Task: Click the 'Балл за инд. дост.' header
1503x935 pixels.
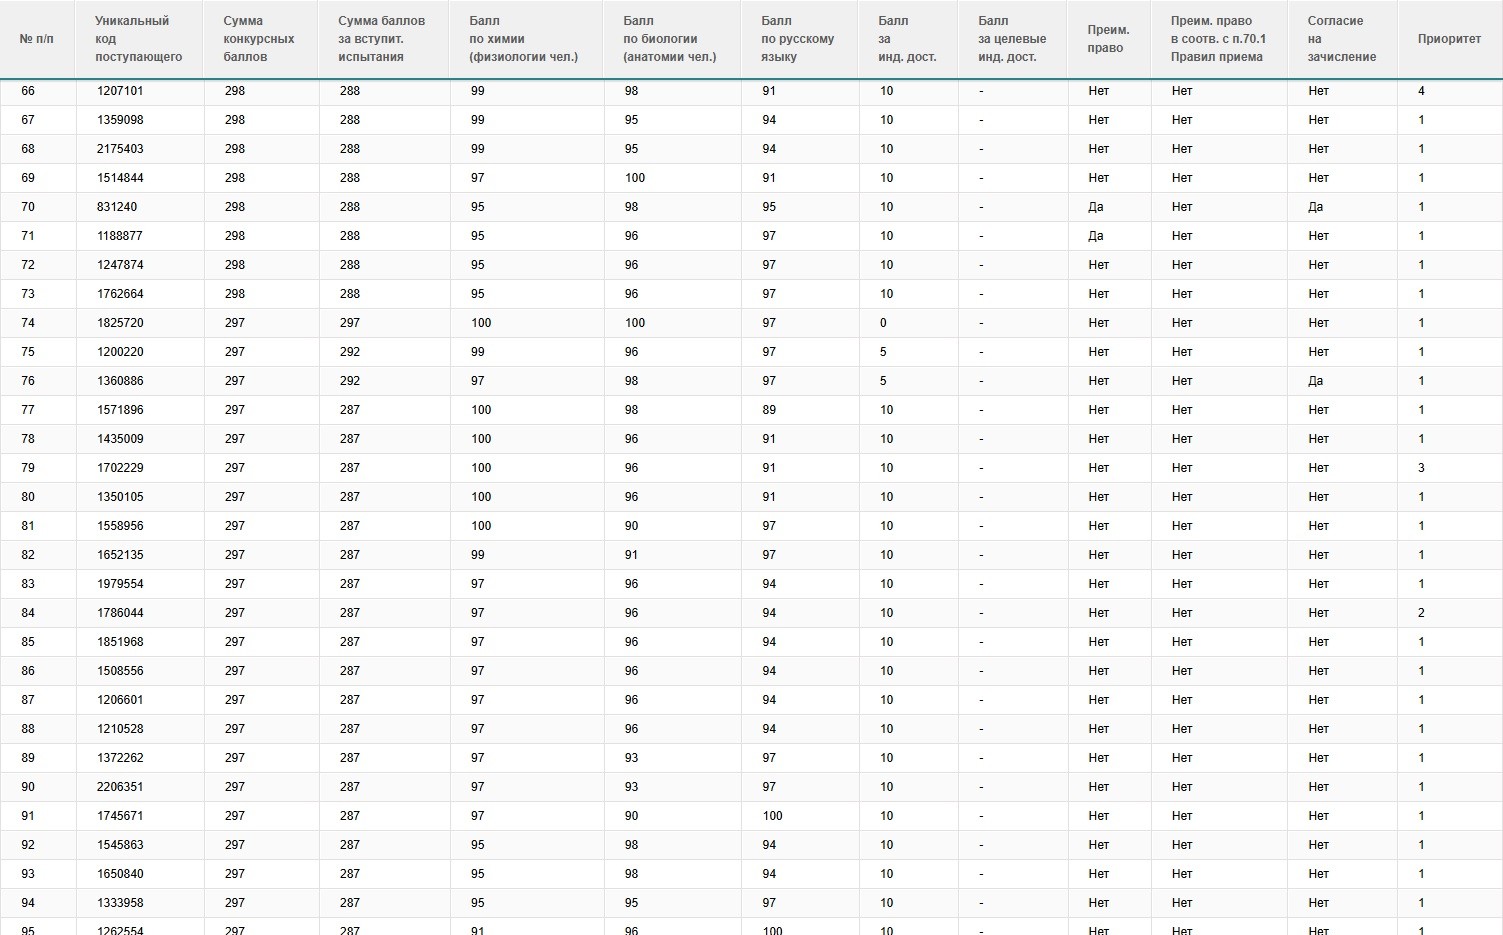Action: pos(907,39)
